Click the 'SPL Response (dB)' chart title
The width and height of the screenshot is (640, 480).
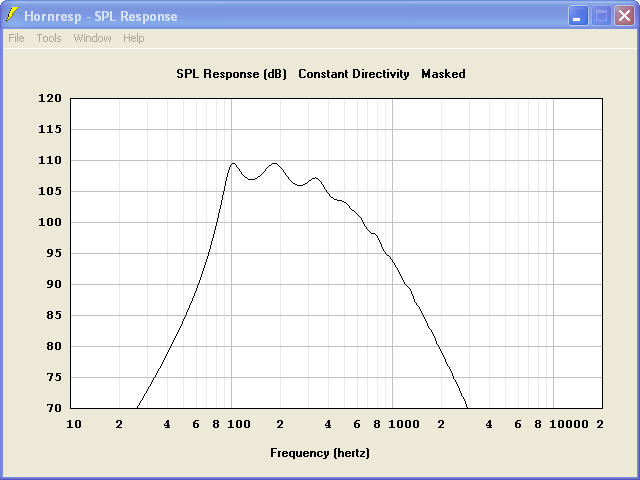click(x=231, y=74)
